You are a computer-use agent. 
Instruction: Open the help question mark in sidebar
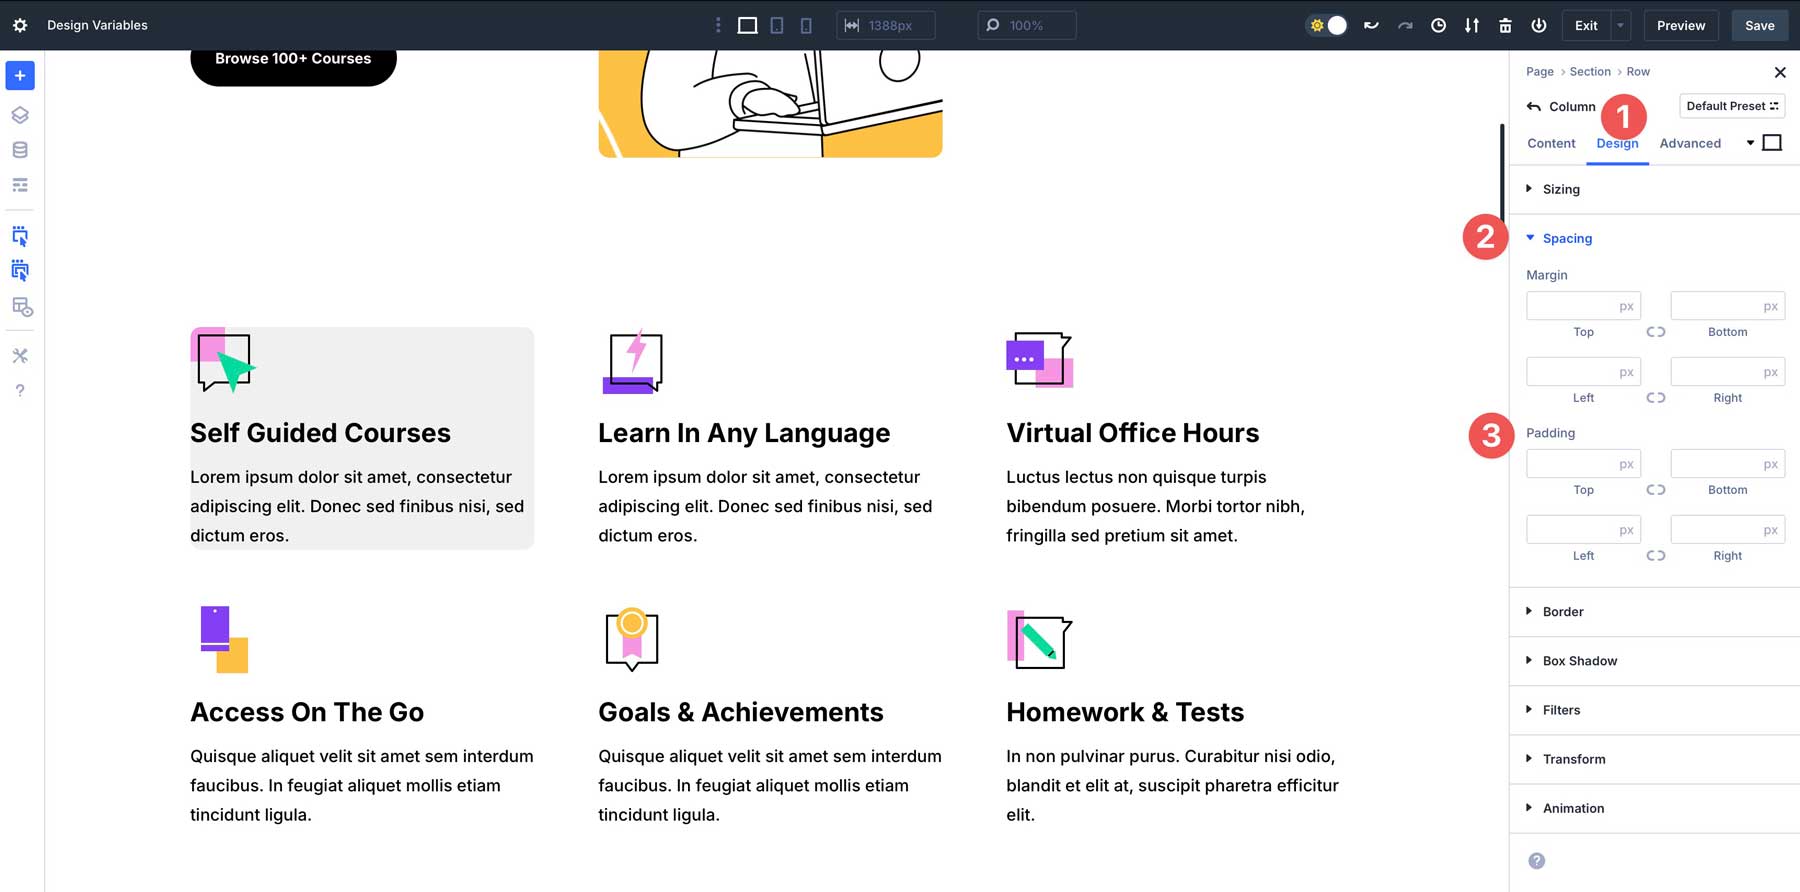[20, 391]
